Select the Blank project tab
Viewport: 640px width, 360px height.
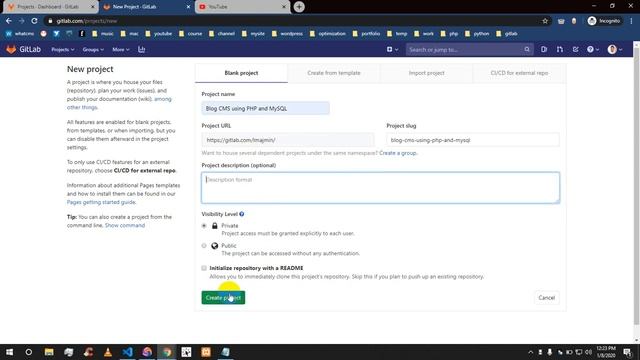tap(241, 73)
